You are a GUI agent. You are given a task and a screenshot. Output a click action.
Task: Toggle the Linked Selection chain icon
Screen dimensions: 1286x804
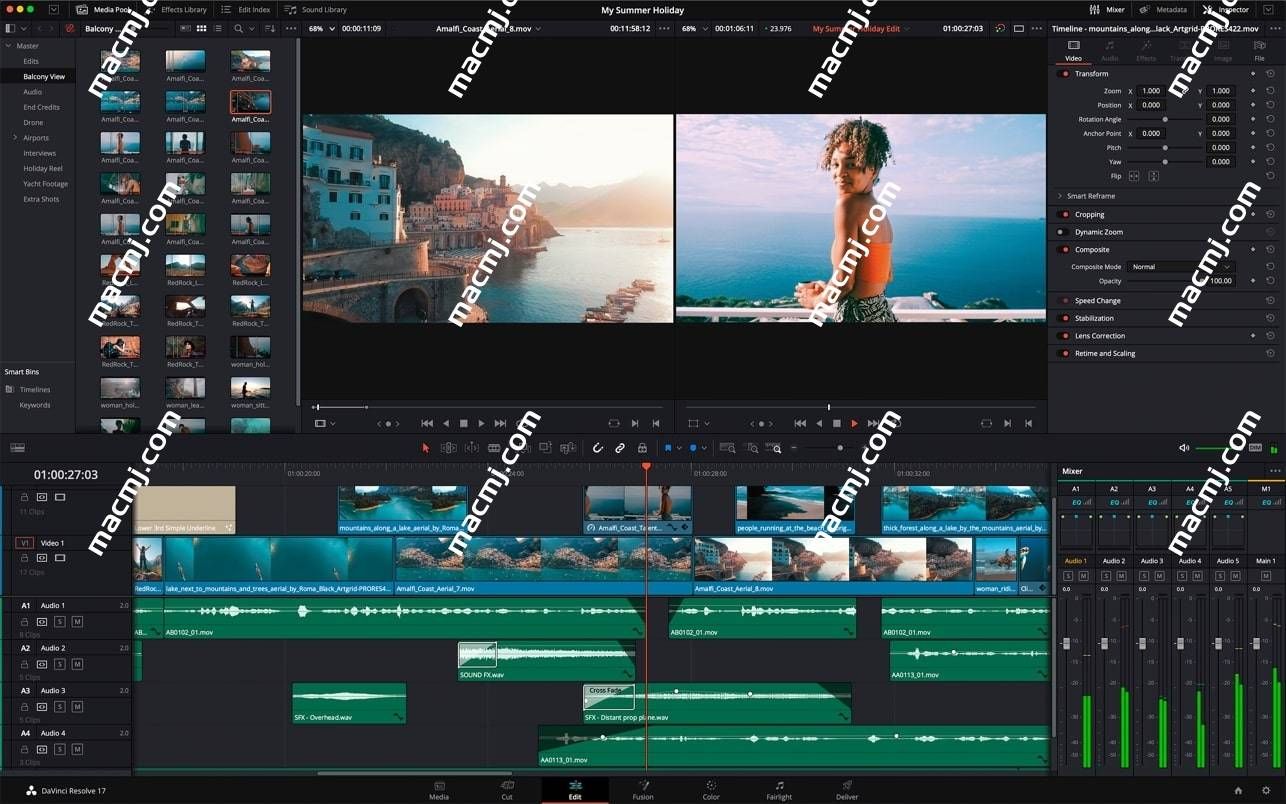tap(620, 448)
